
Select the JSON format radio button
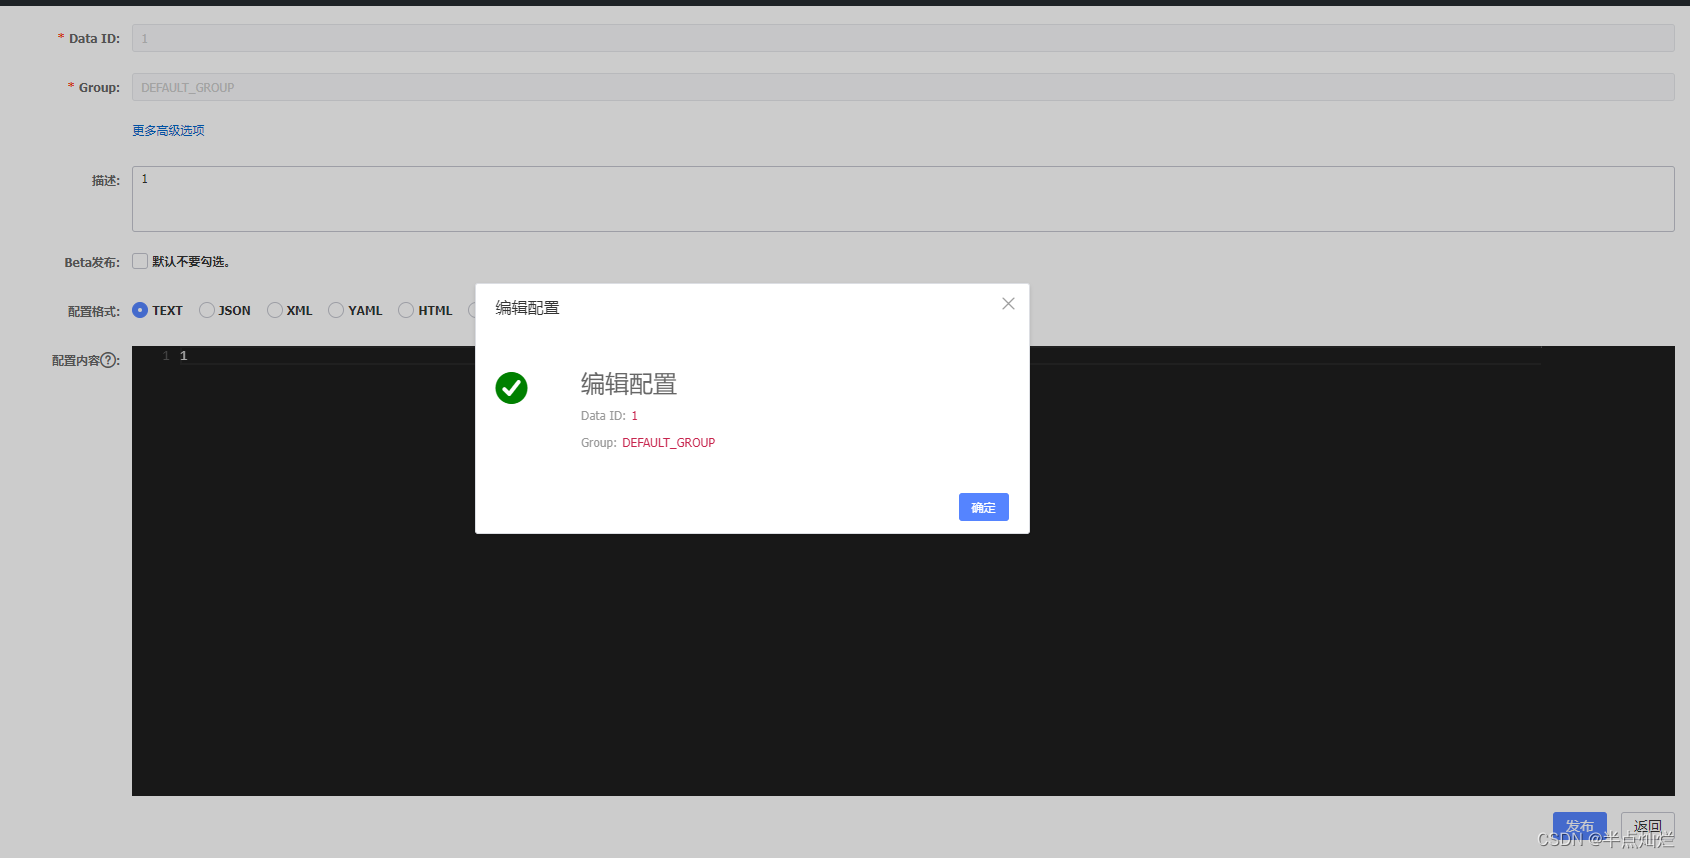[x=207, y=310]
